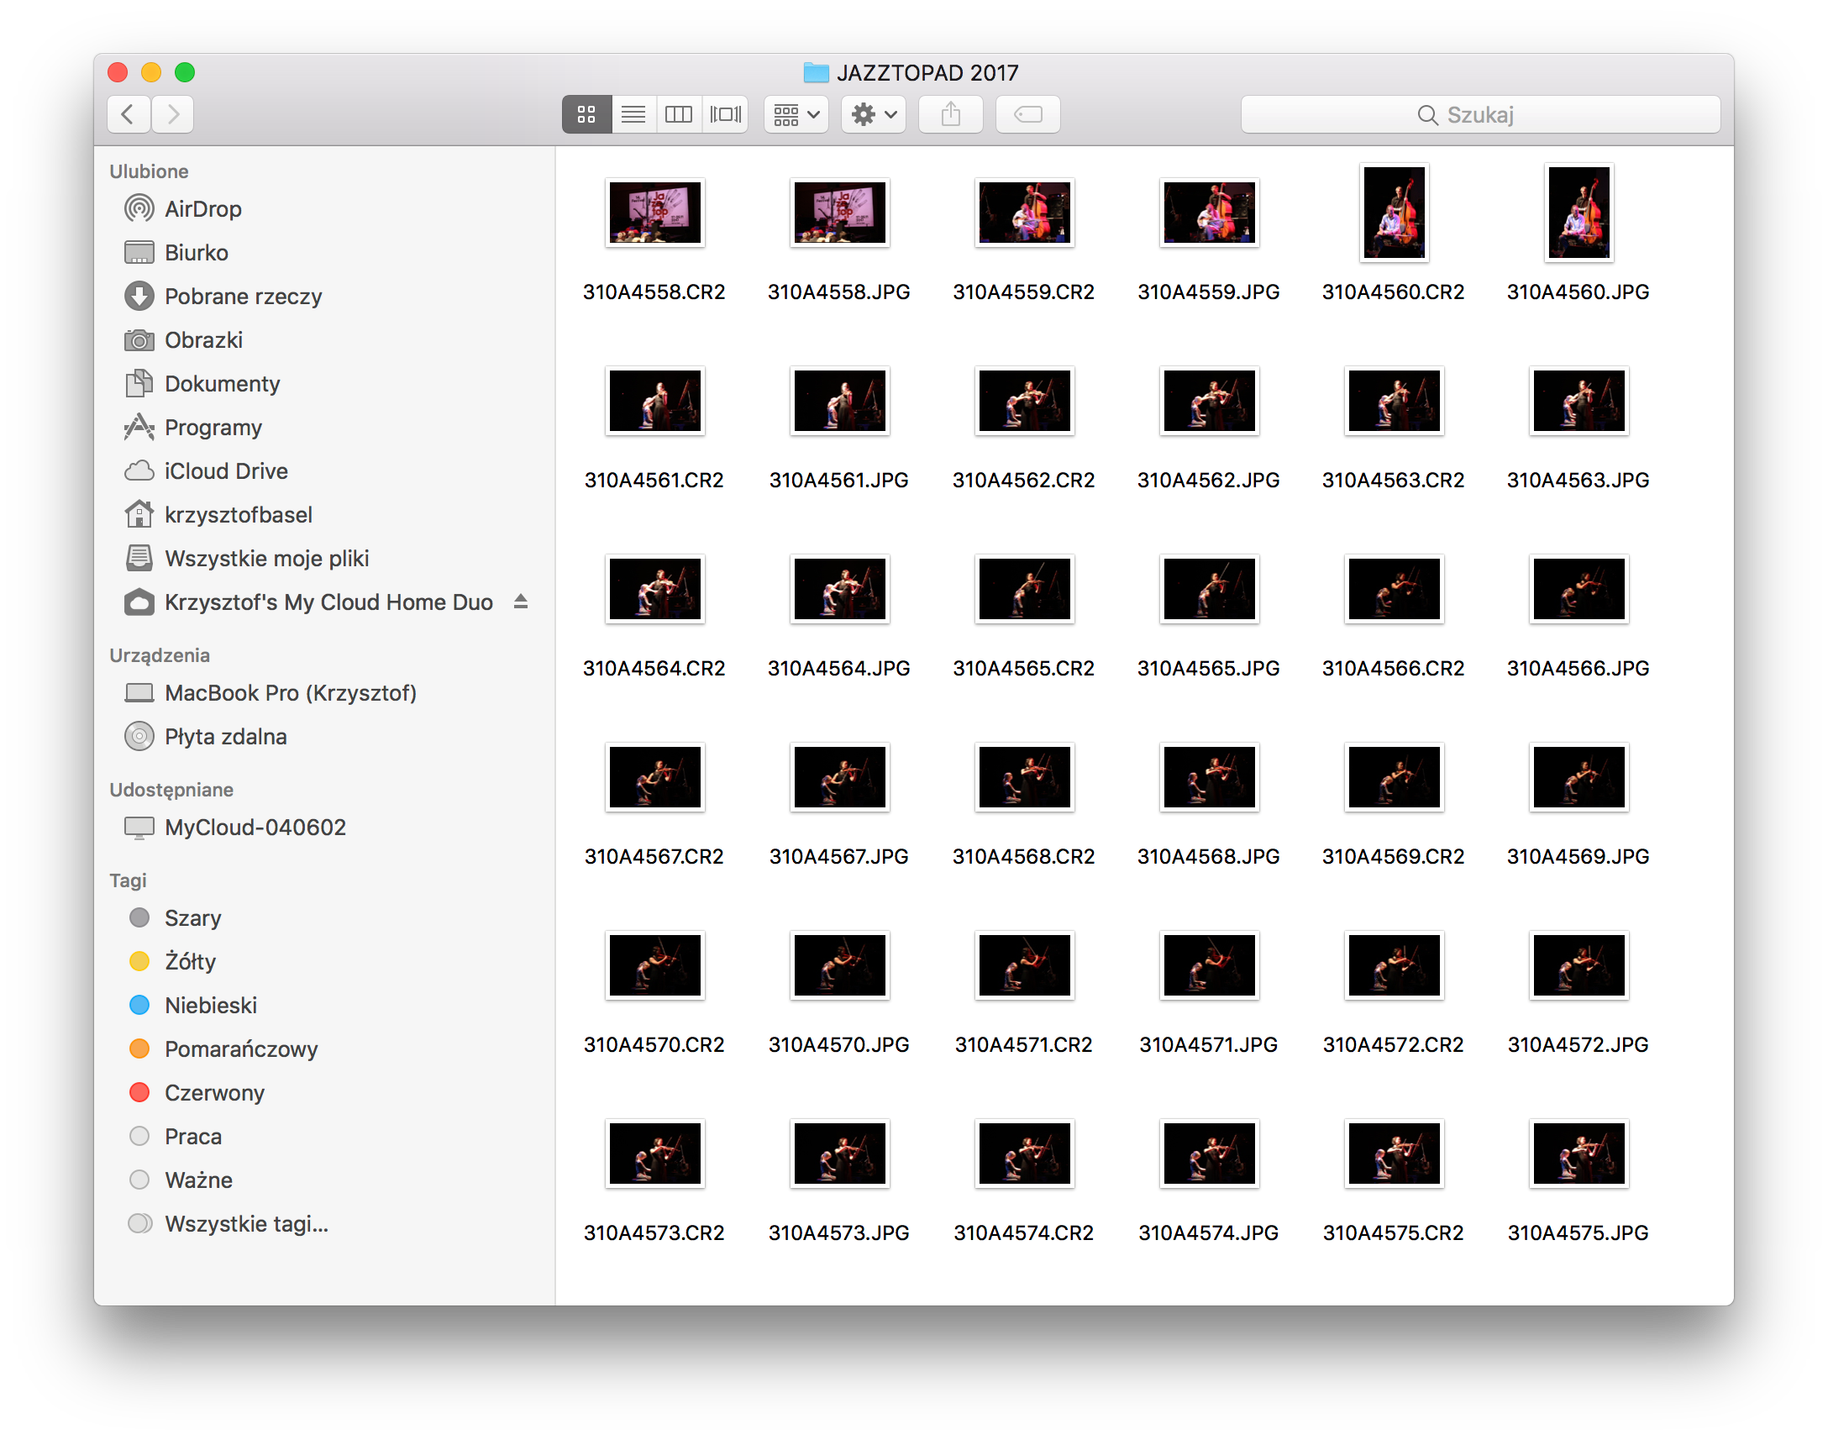Select MacBook Pro (Krzysztof) device
Viewport: 1828px width, 1440px height.
270,693
